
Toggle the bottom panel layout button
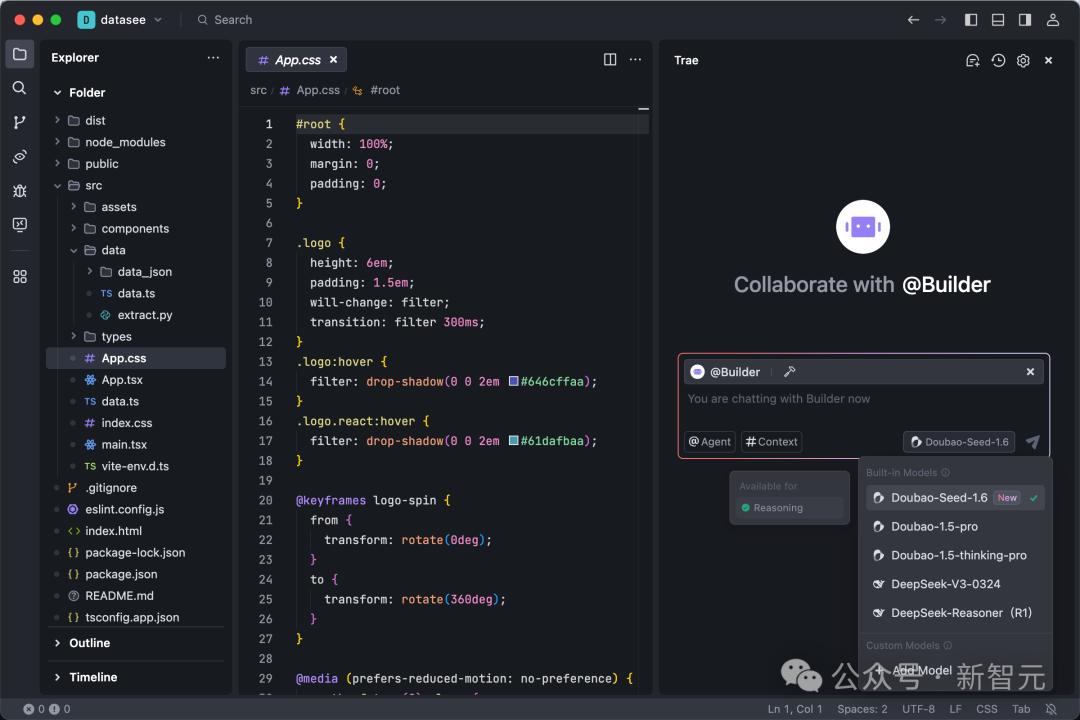[998, 20]
